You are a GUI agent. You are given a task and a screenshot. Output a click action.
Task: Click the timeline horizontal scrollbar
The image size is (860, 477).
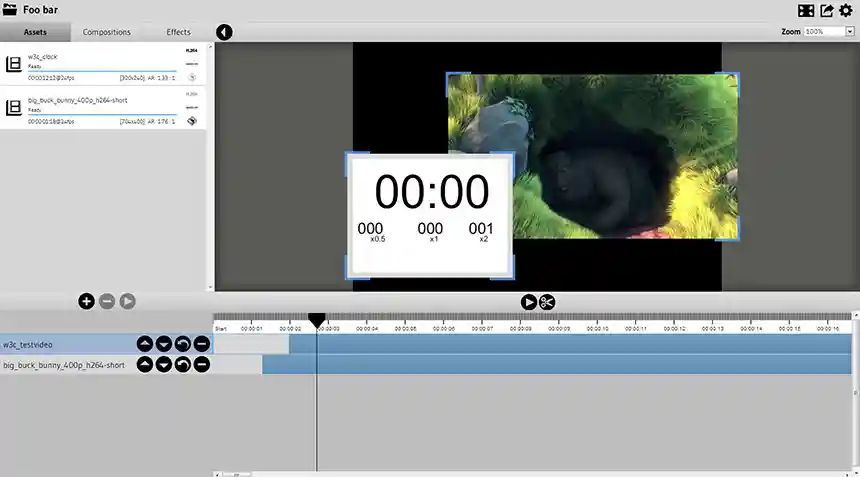point(533,474)
